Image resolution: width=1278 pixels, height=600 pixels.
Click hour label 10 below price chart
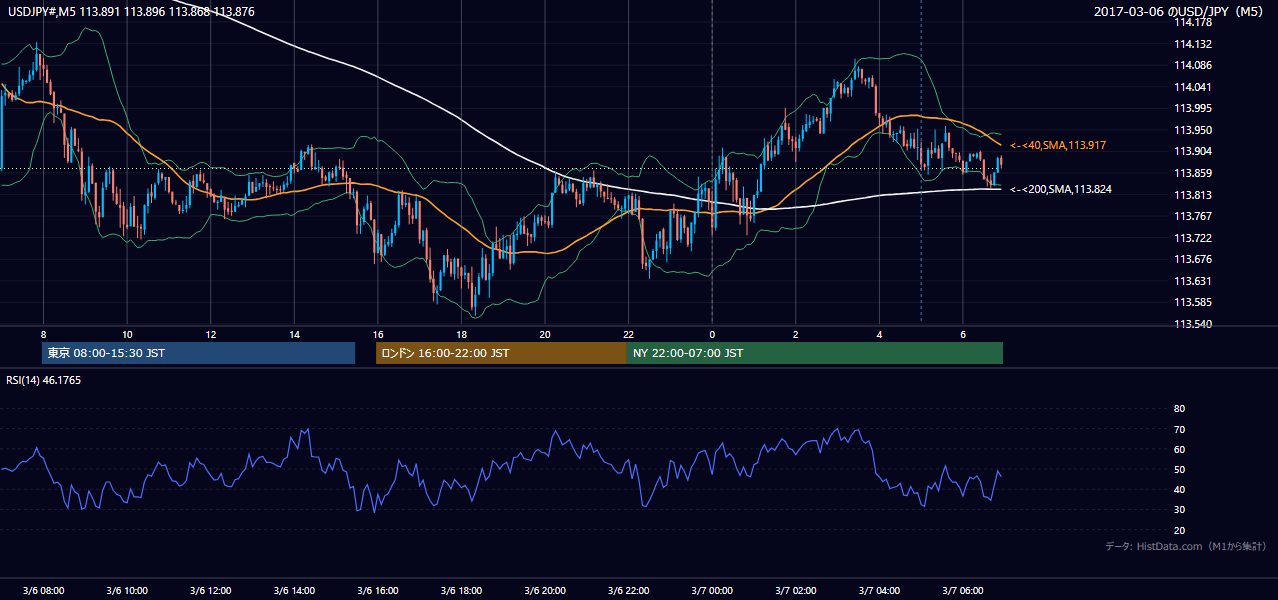click(x=127, y=334)
